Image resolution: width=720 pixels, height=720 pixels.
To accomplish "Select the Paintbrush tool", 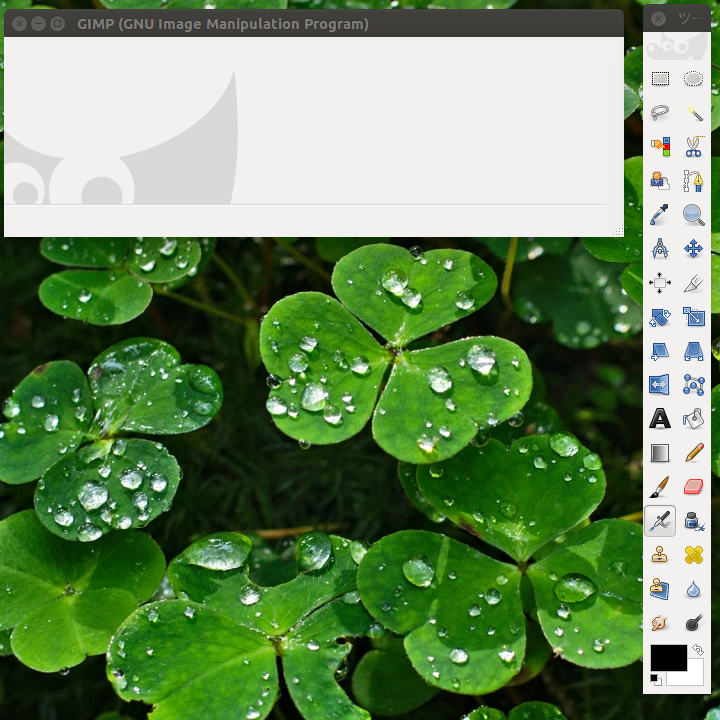I will tap(660, 487).
